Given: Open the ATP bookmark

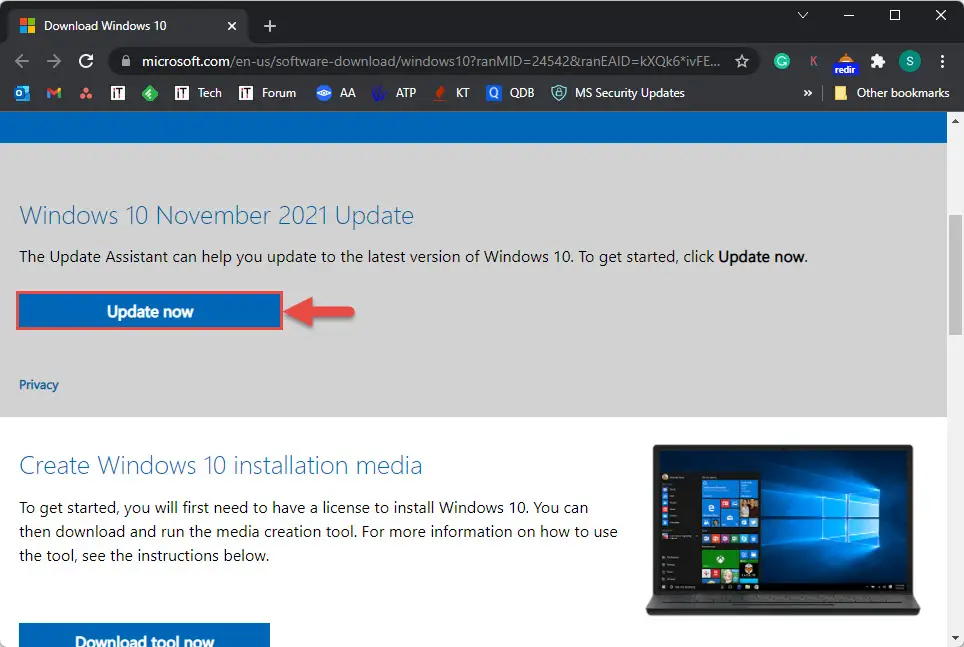Looking at the screenshot, I should (x=394, y=93).
